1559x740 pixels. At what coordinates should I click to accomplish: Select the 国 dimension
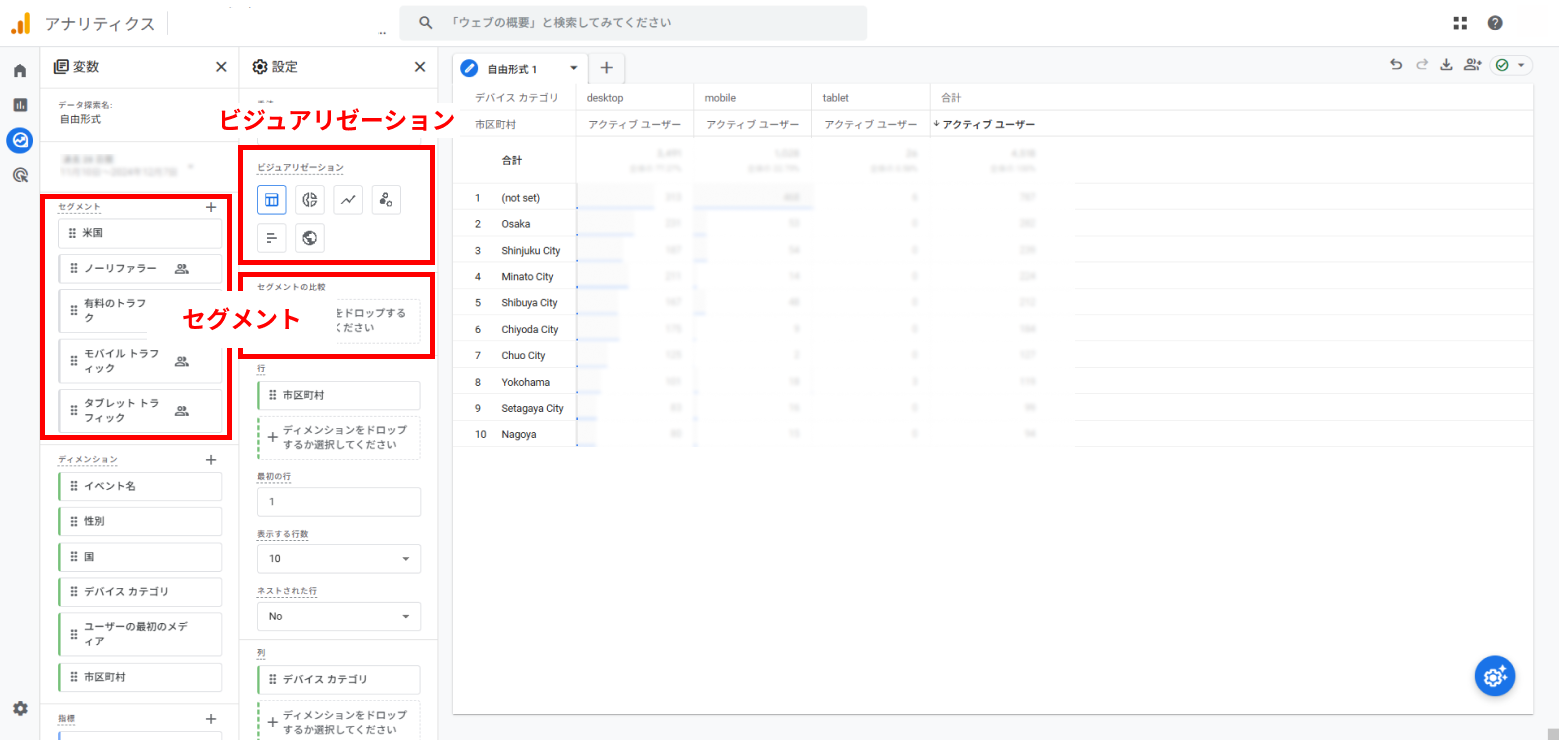140,556
